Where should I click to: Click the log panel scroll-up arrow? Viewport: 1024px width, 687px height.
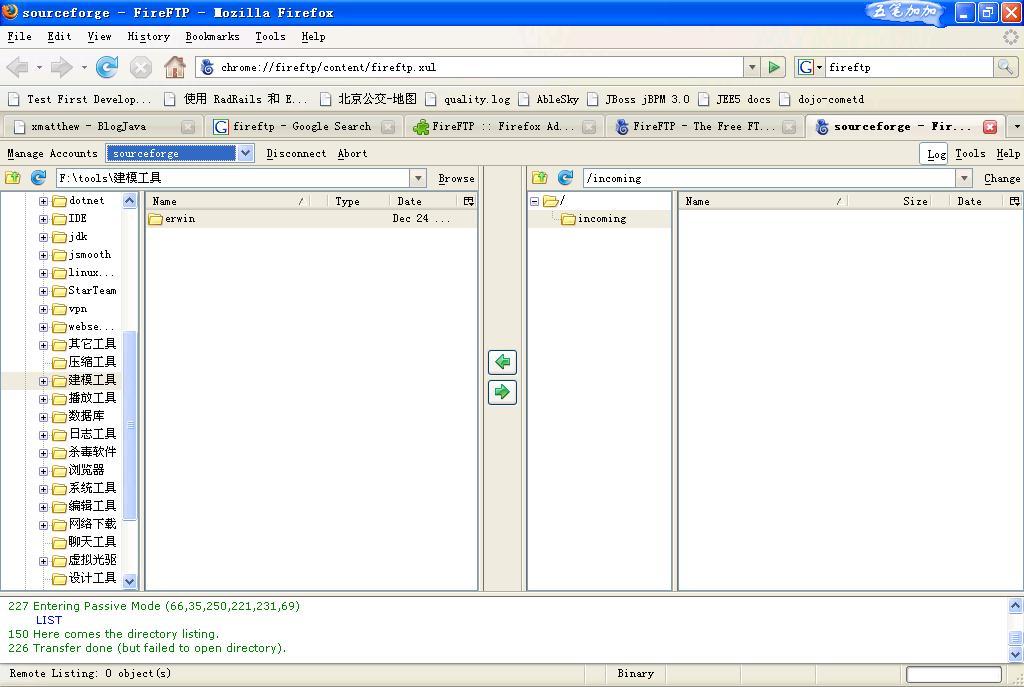click(1016, 605)
